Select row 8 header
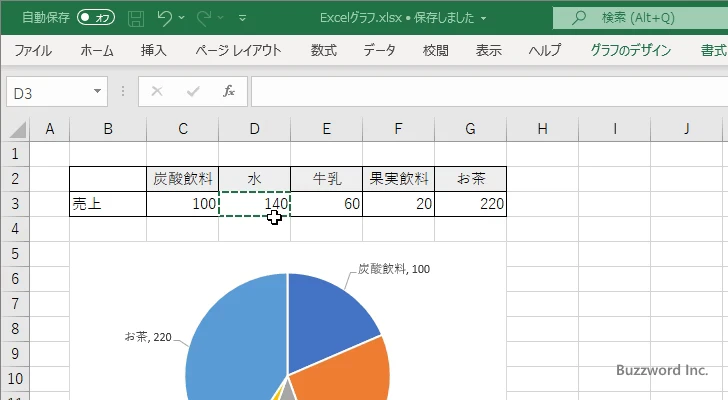 pos(15,329)
